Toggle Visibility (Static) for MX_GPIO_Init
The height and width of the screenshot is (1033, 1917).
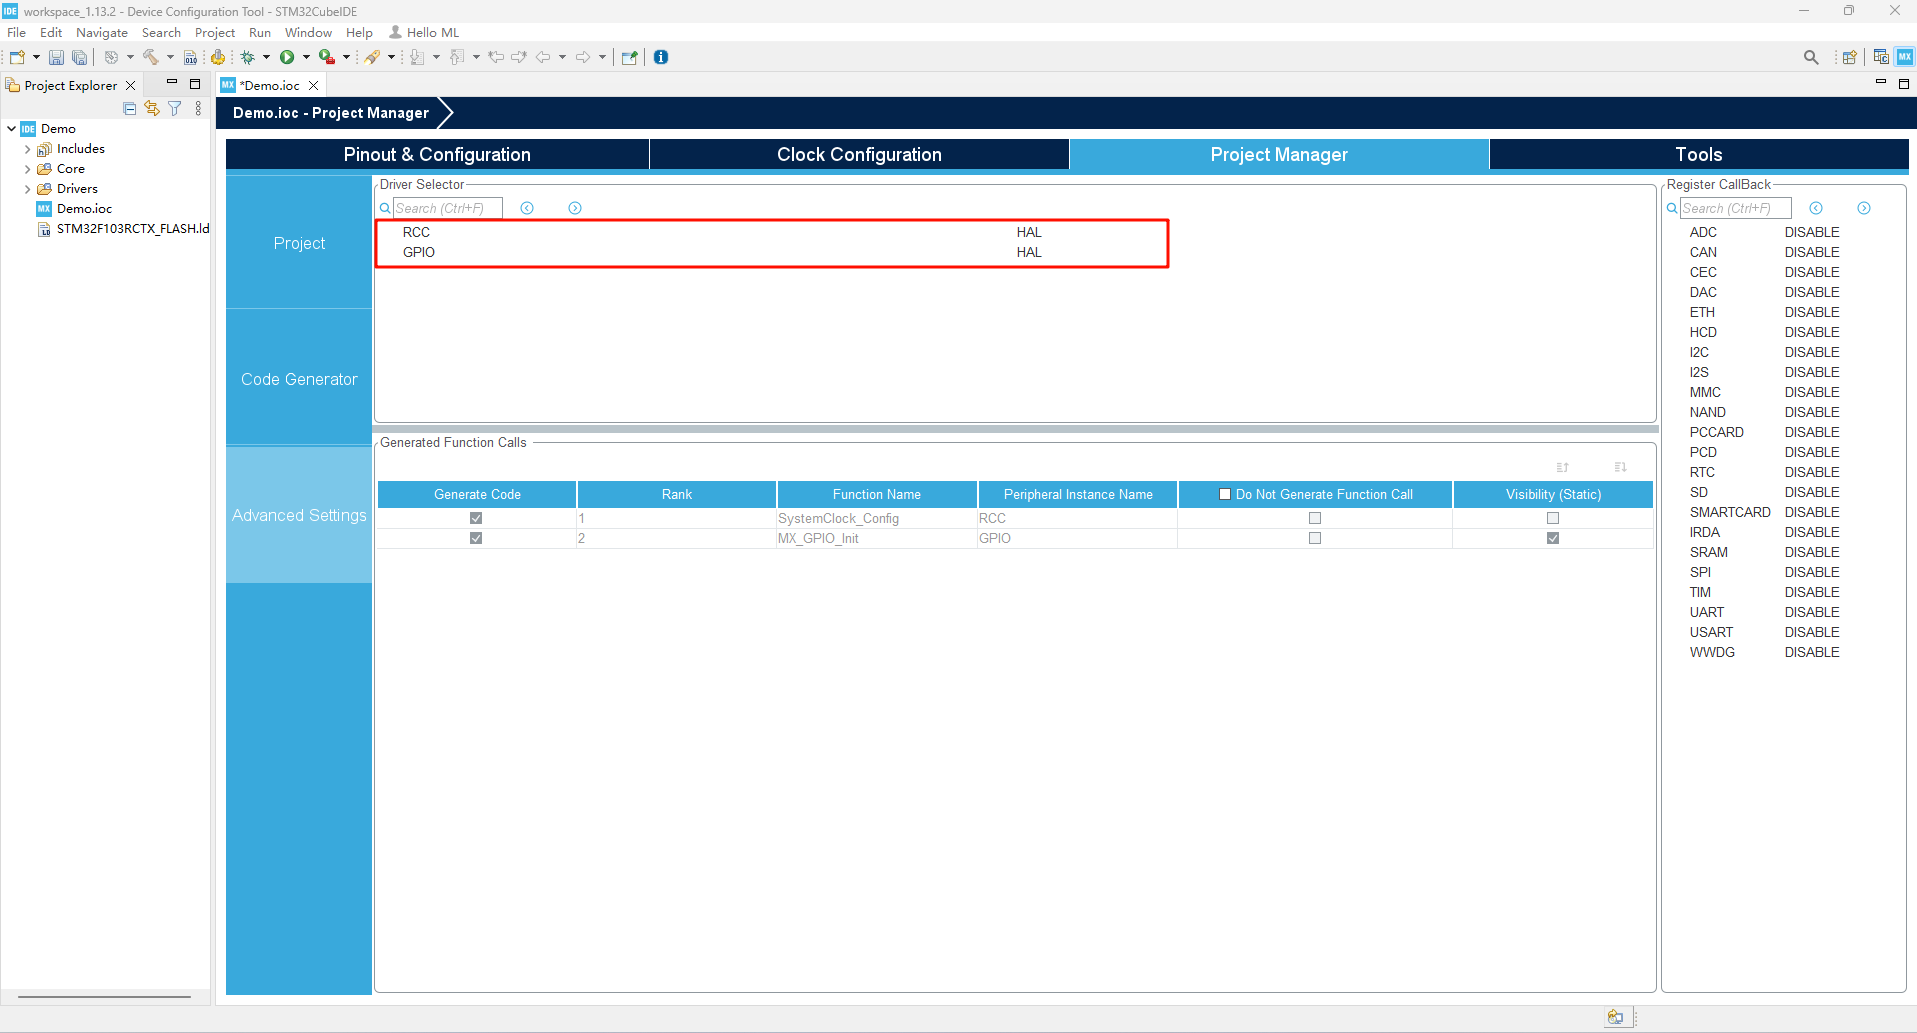(x=1553, y=538)
